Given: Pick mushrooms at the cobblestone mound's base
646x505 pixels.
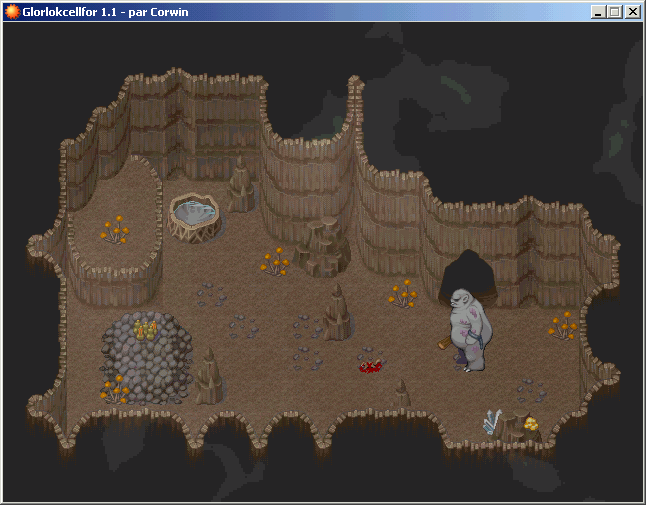Looking at the screenshot, I should (x=115, y=389).
